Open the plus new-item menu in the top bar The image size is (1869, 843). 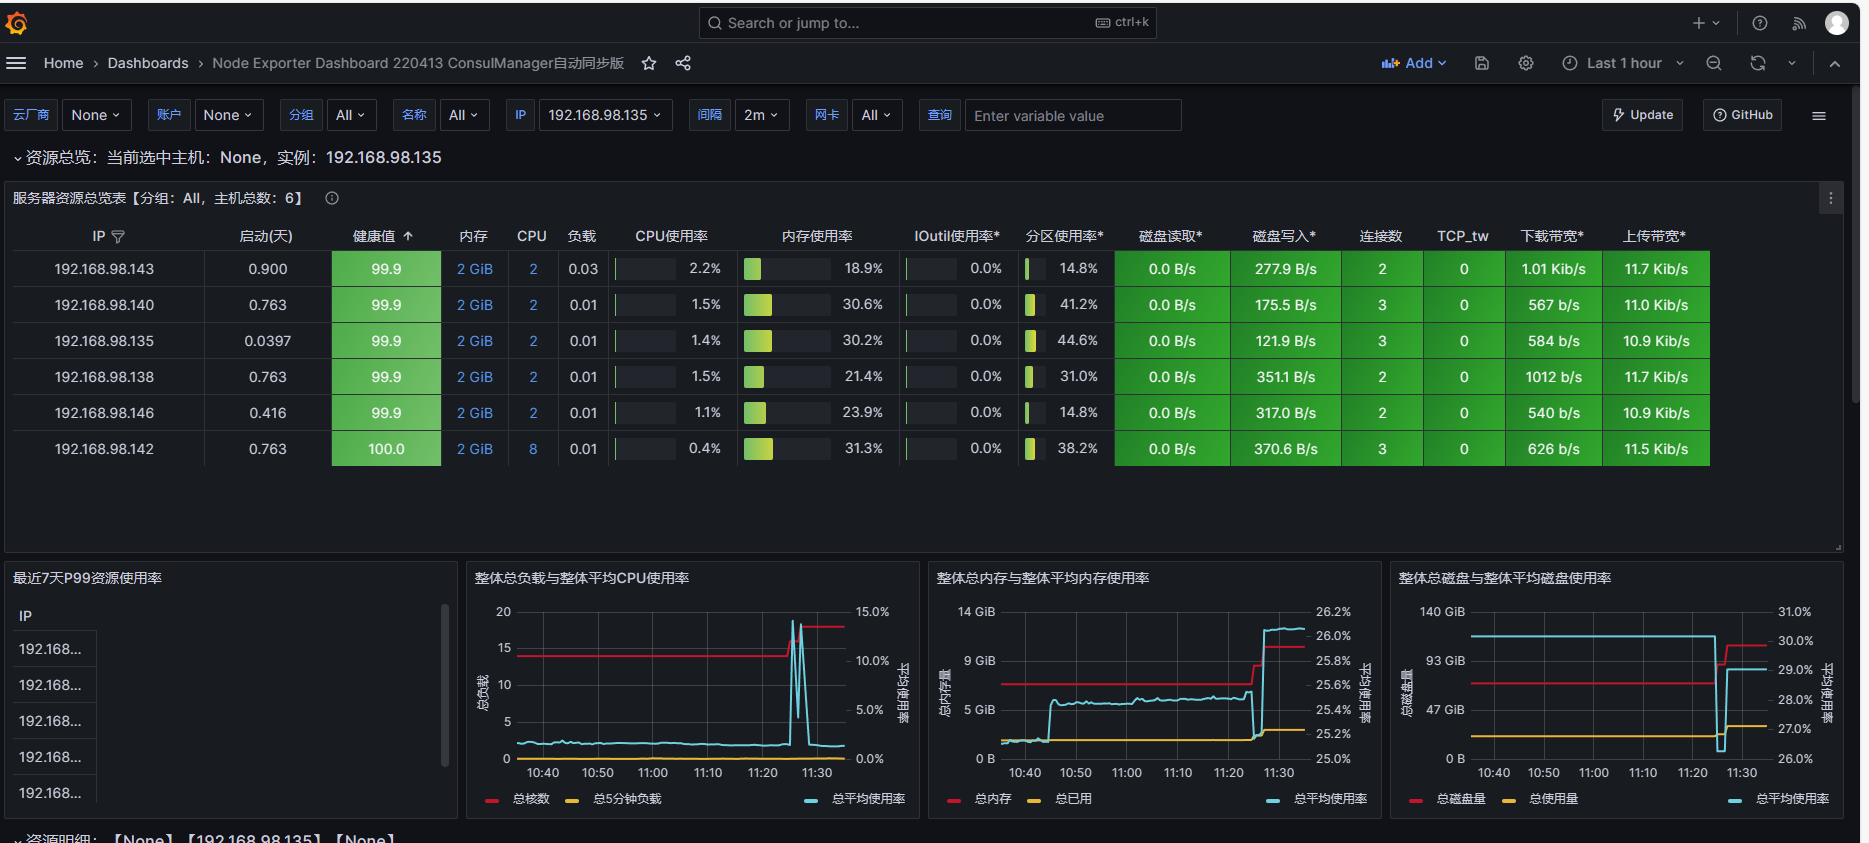coord(1706,23)
